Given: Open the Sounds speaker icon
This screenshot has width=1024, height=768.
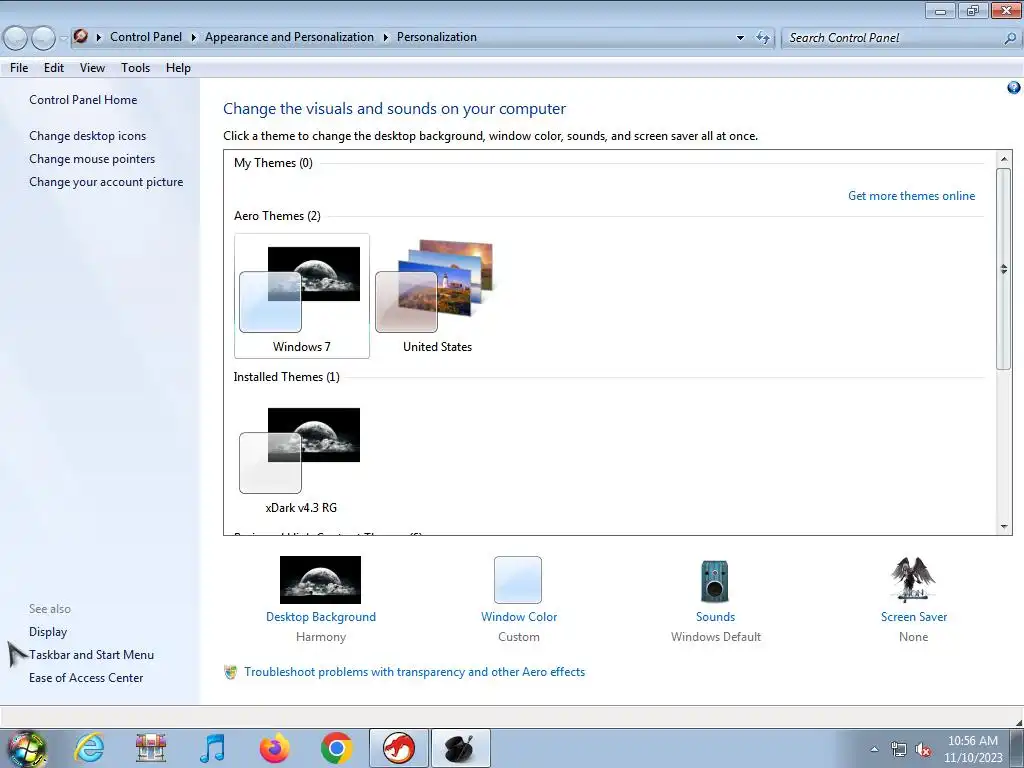Looking at the screenshot, I should [714, 581].
